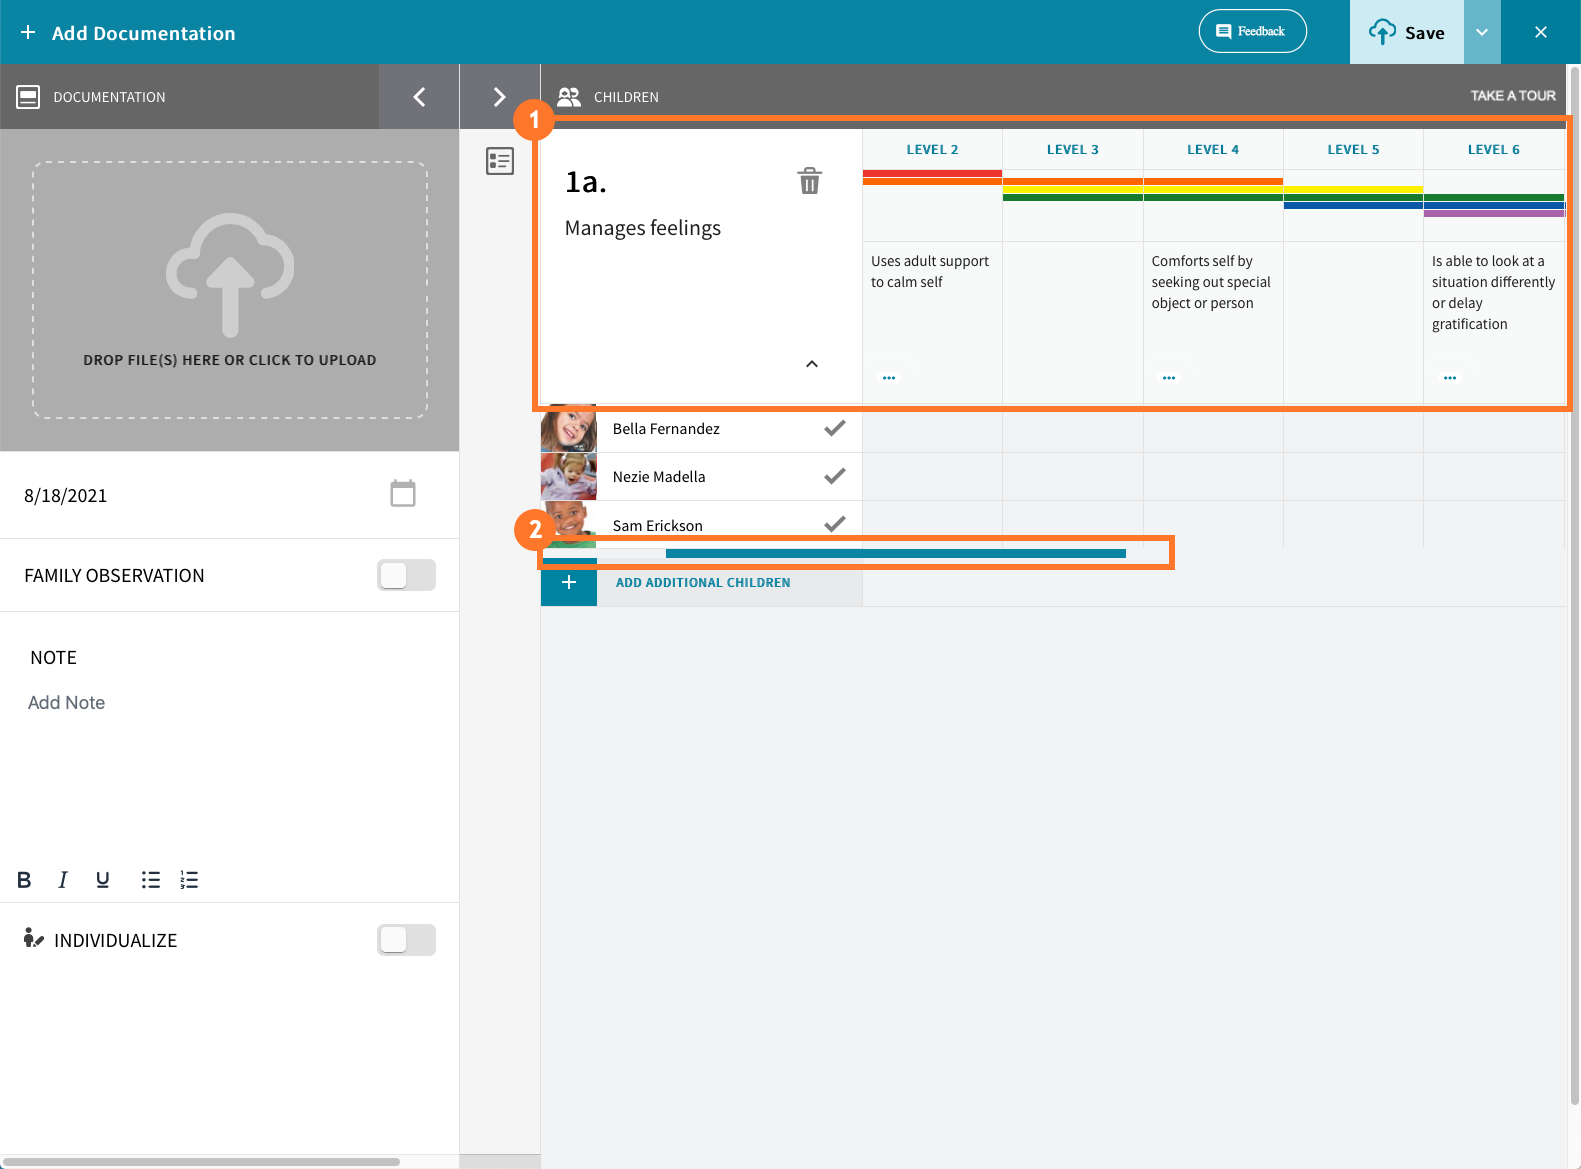Select the Level 4 column header
1581x1169 pixels.
(1212, 150)
